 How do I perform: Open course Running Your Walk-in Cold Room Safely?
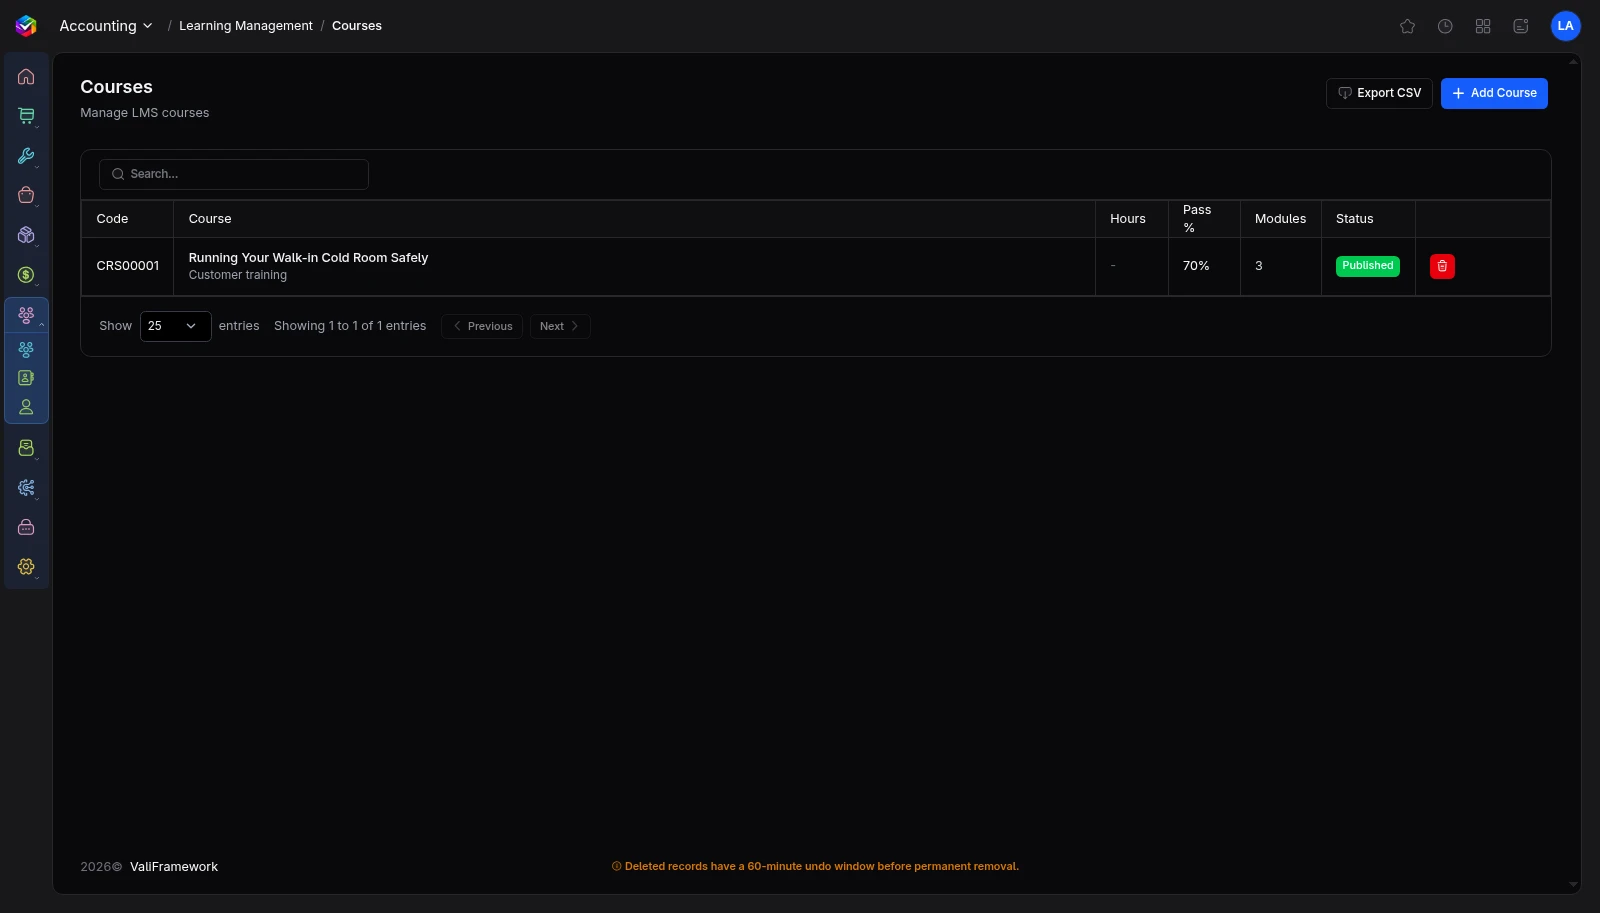pos(308,258)
